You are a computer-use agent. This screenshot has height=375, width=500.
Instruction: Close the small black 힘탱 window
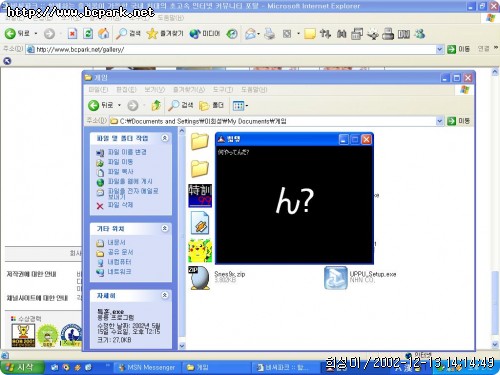[x=366, y=139]
